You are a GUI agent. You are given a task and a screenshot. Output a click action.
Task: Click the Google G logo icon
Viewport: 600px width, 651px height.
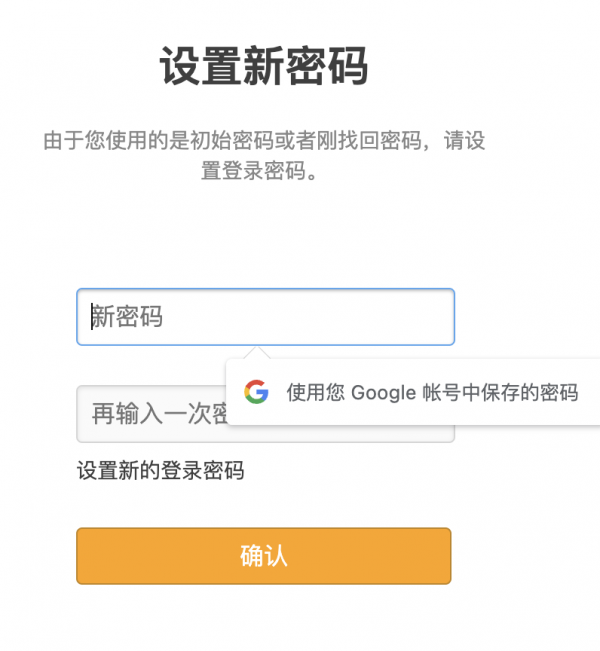pyautogui.click(x=256, y=392)
